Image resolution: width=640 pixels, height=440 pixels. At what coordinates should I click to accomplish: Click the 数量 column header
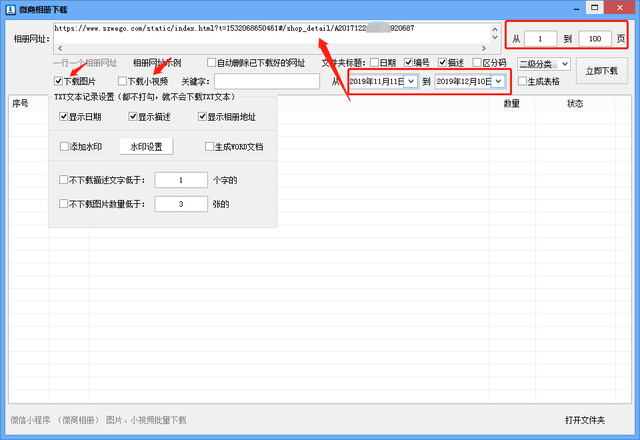coord(511,103)
